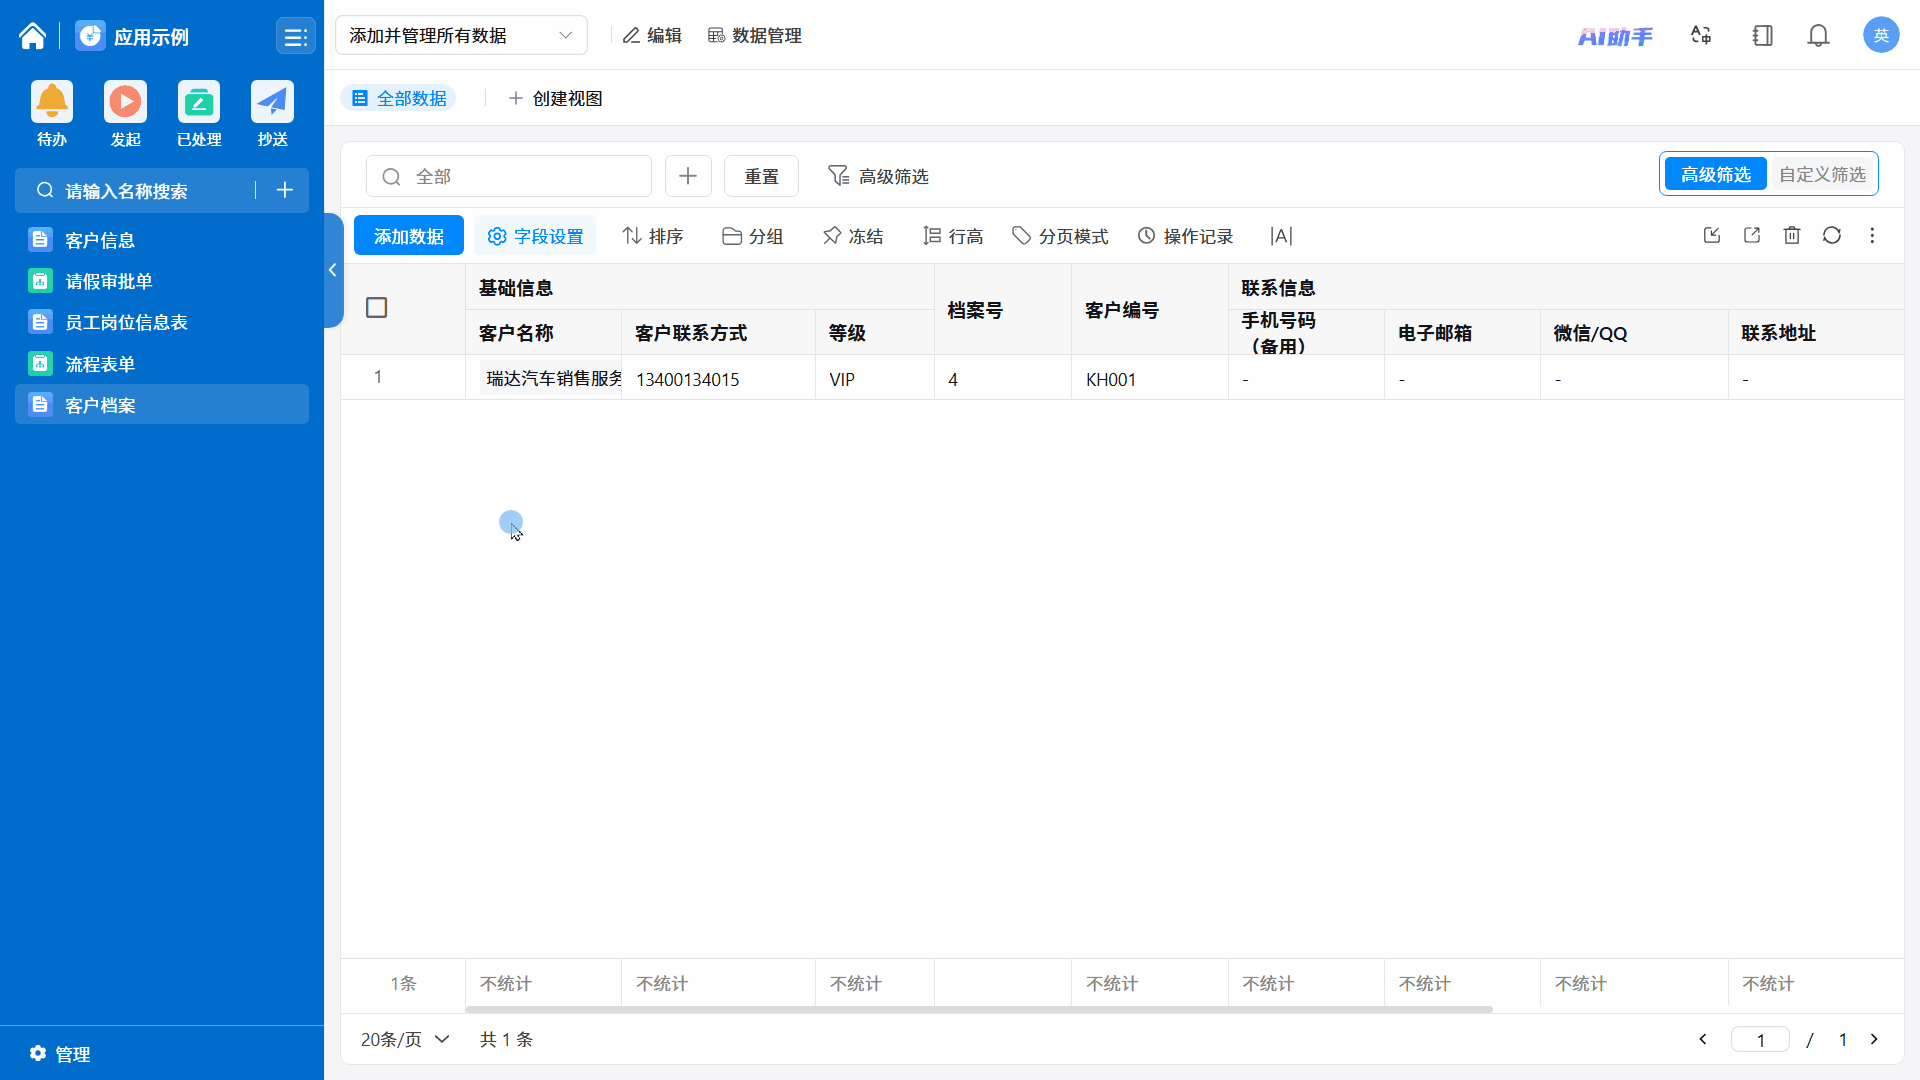
Task: Click 创建视图 to add a view
Action: [555, 98]
